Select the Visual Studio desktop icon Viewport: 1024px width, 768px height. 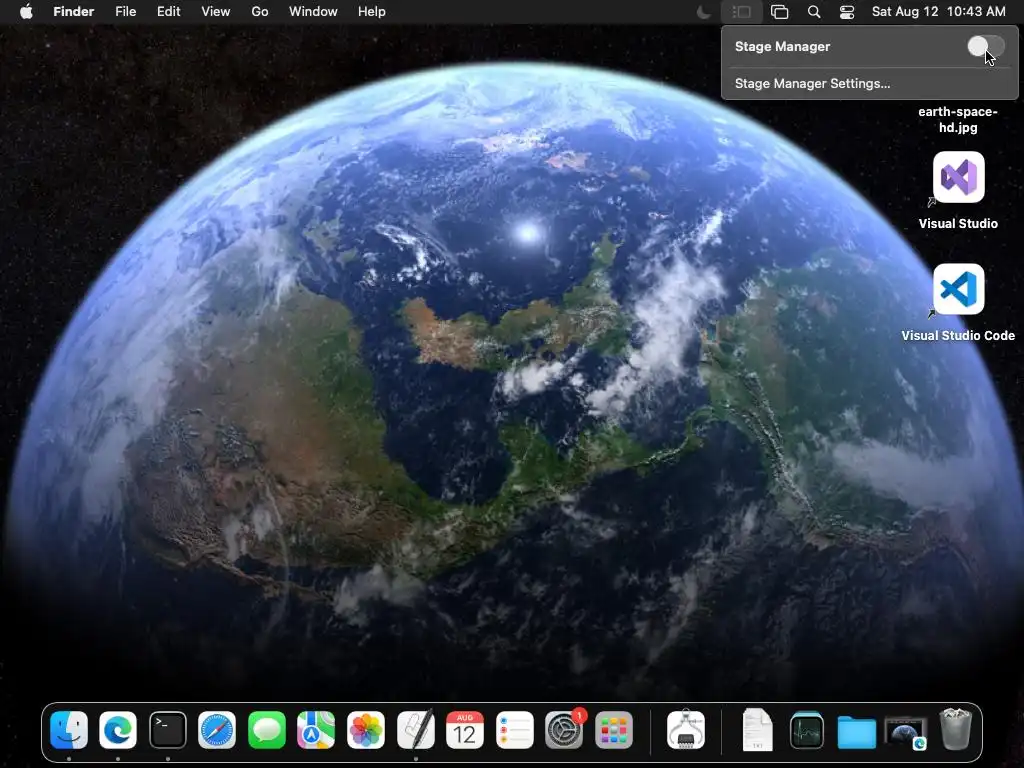pos(958,177)
